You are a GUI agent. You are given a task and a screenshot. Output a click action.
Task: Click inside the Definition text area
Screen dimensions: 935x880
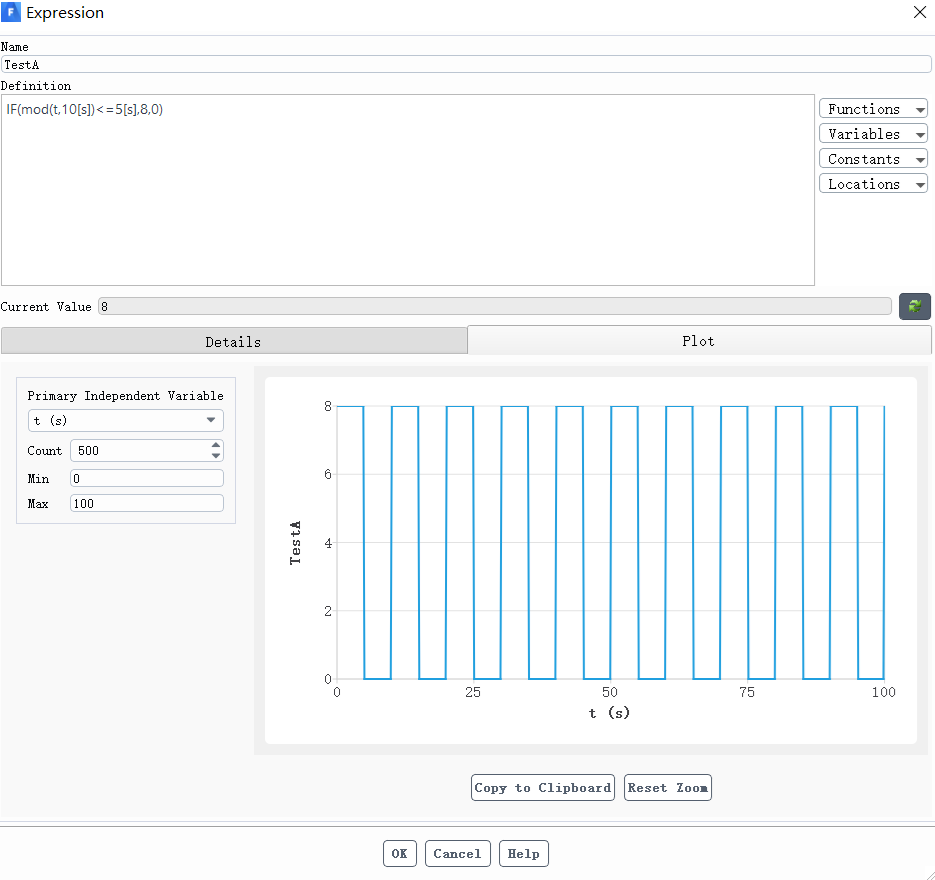(x=408, y=190)
